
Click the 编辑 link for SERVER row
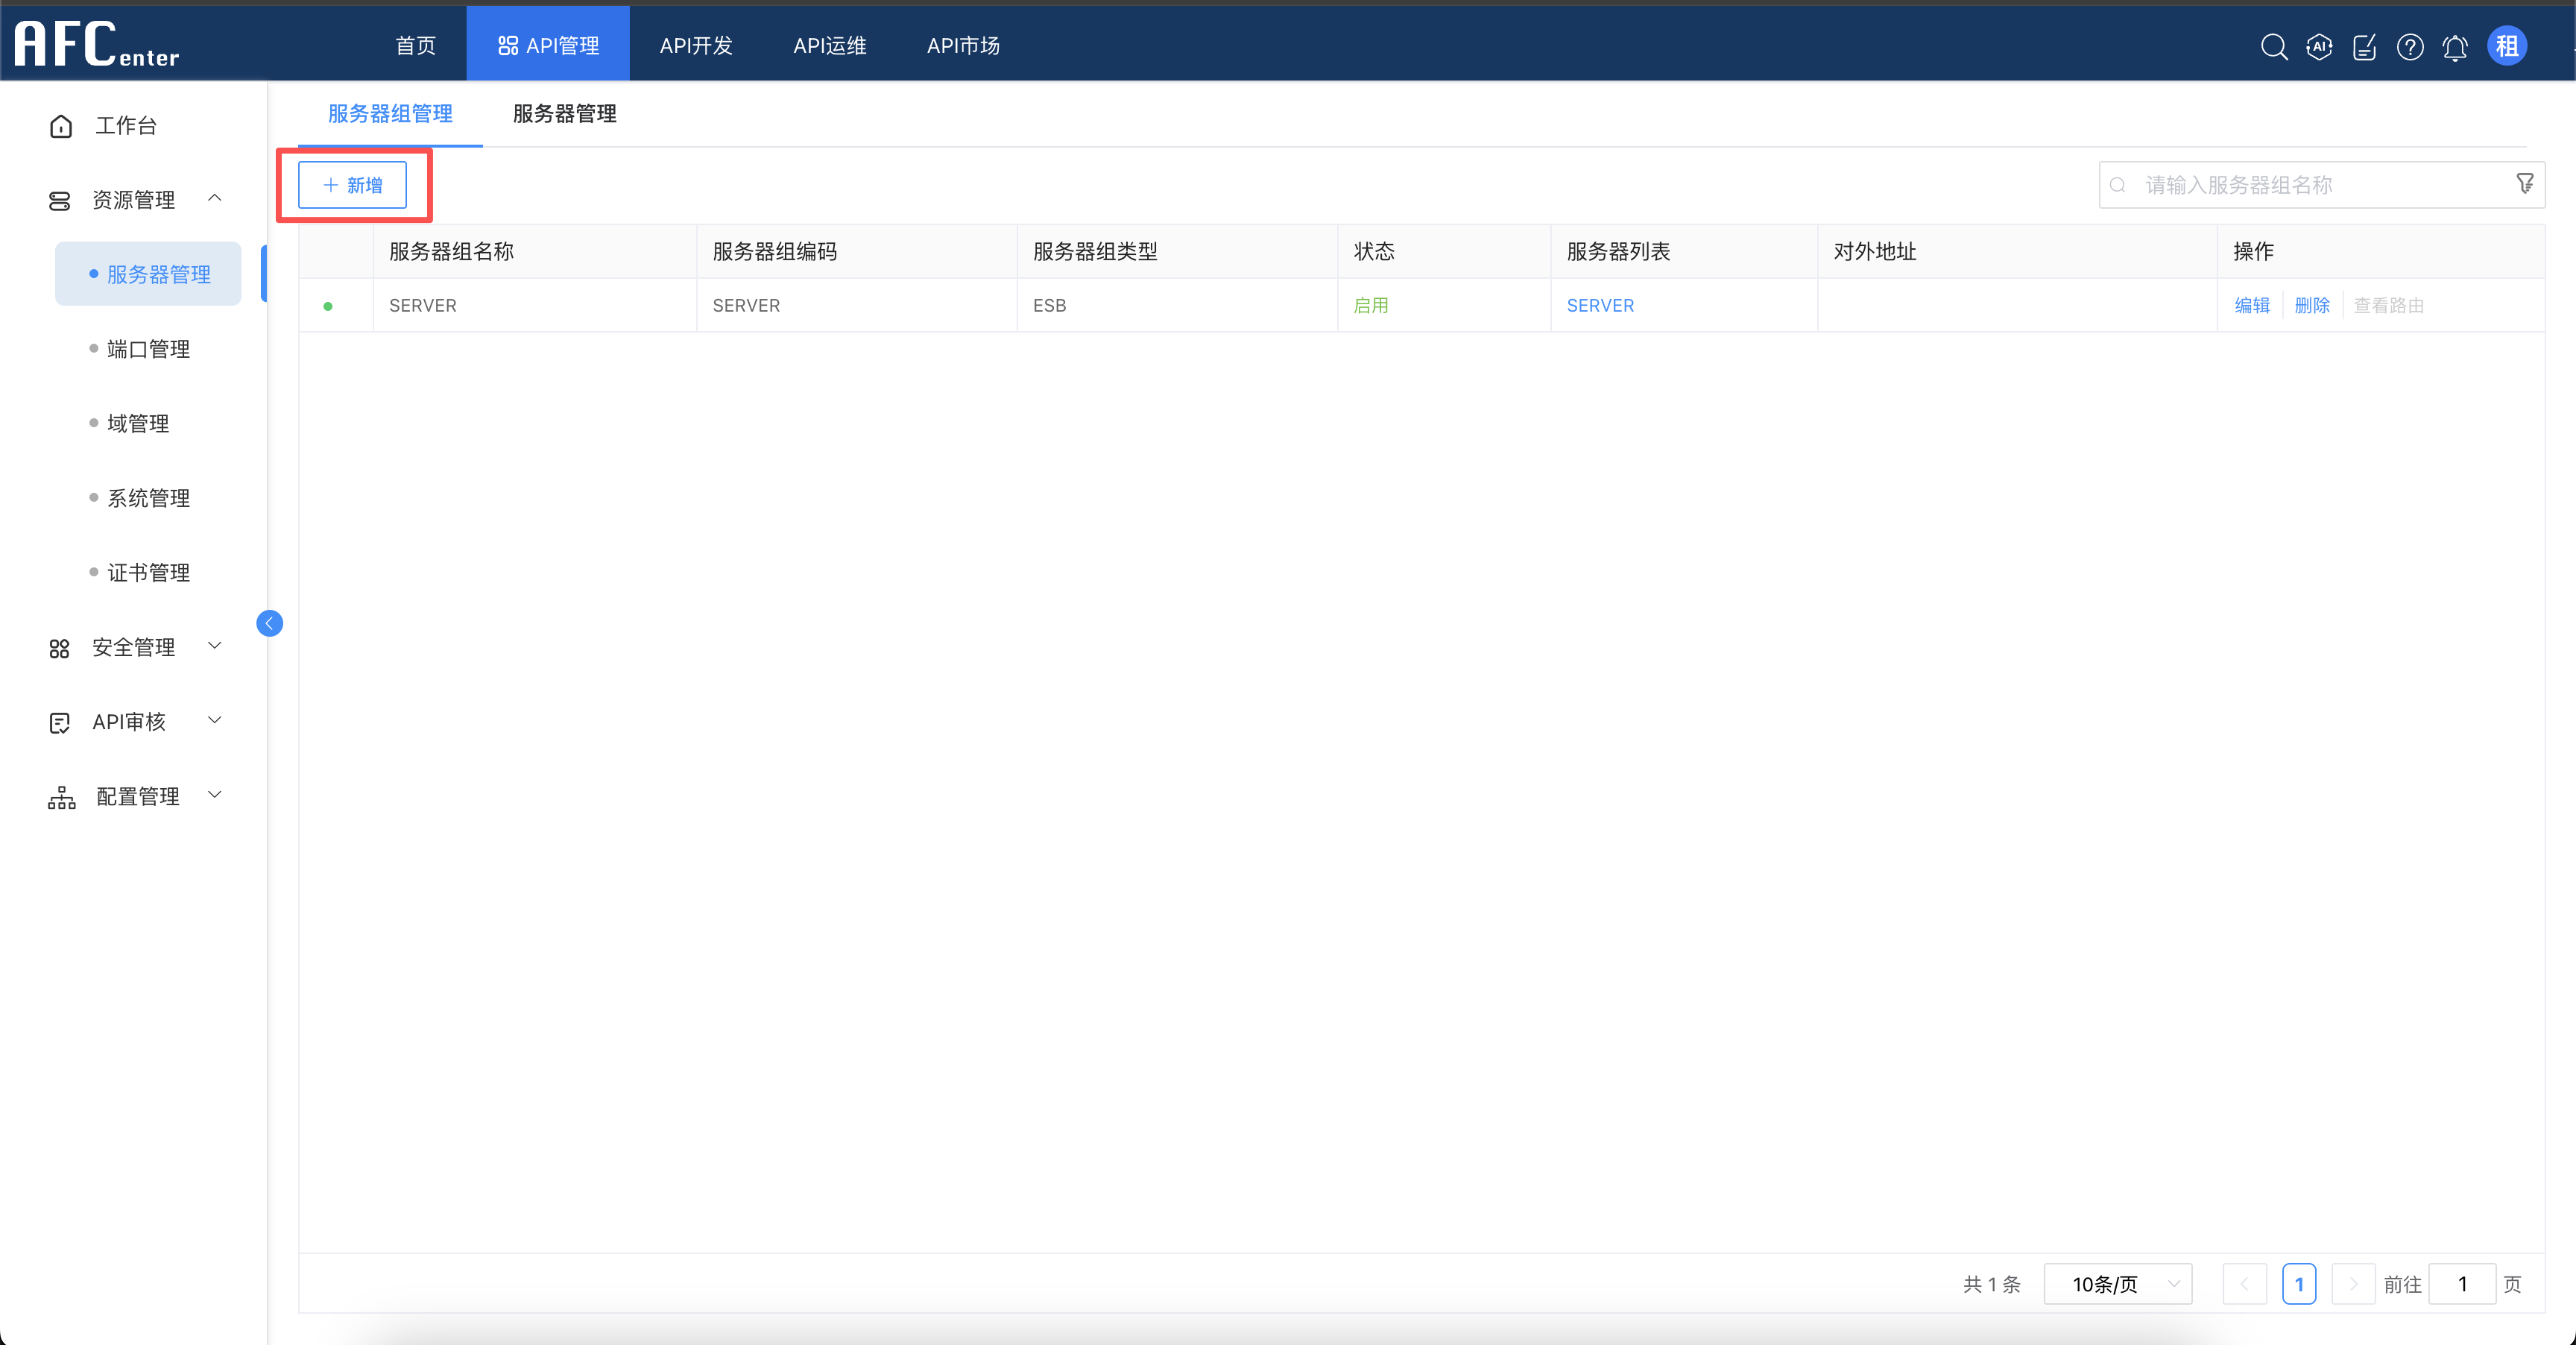(x=2252, y=306)
